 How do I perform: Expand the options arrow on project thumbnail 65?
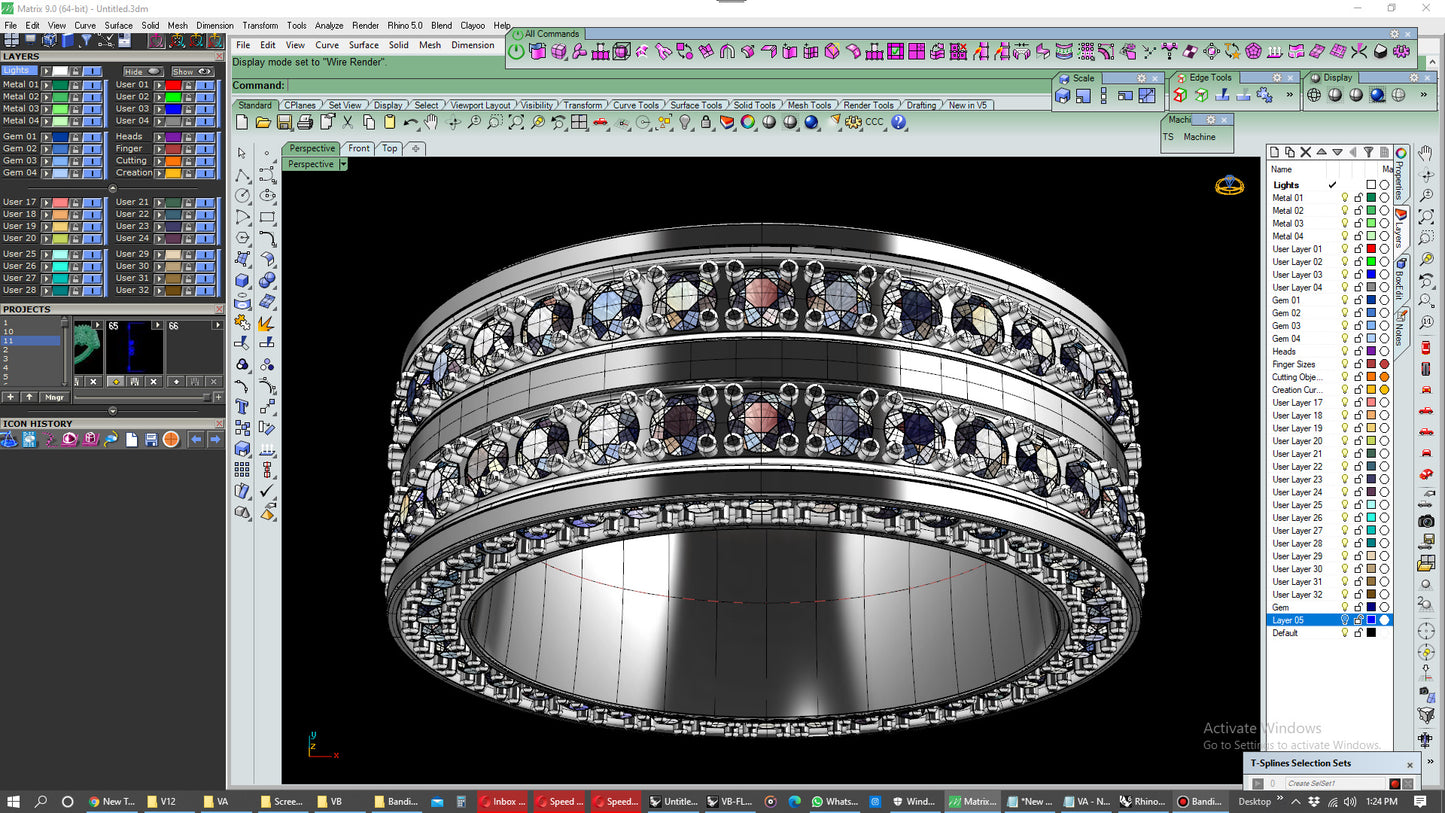point(158,325)
